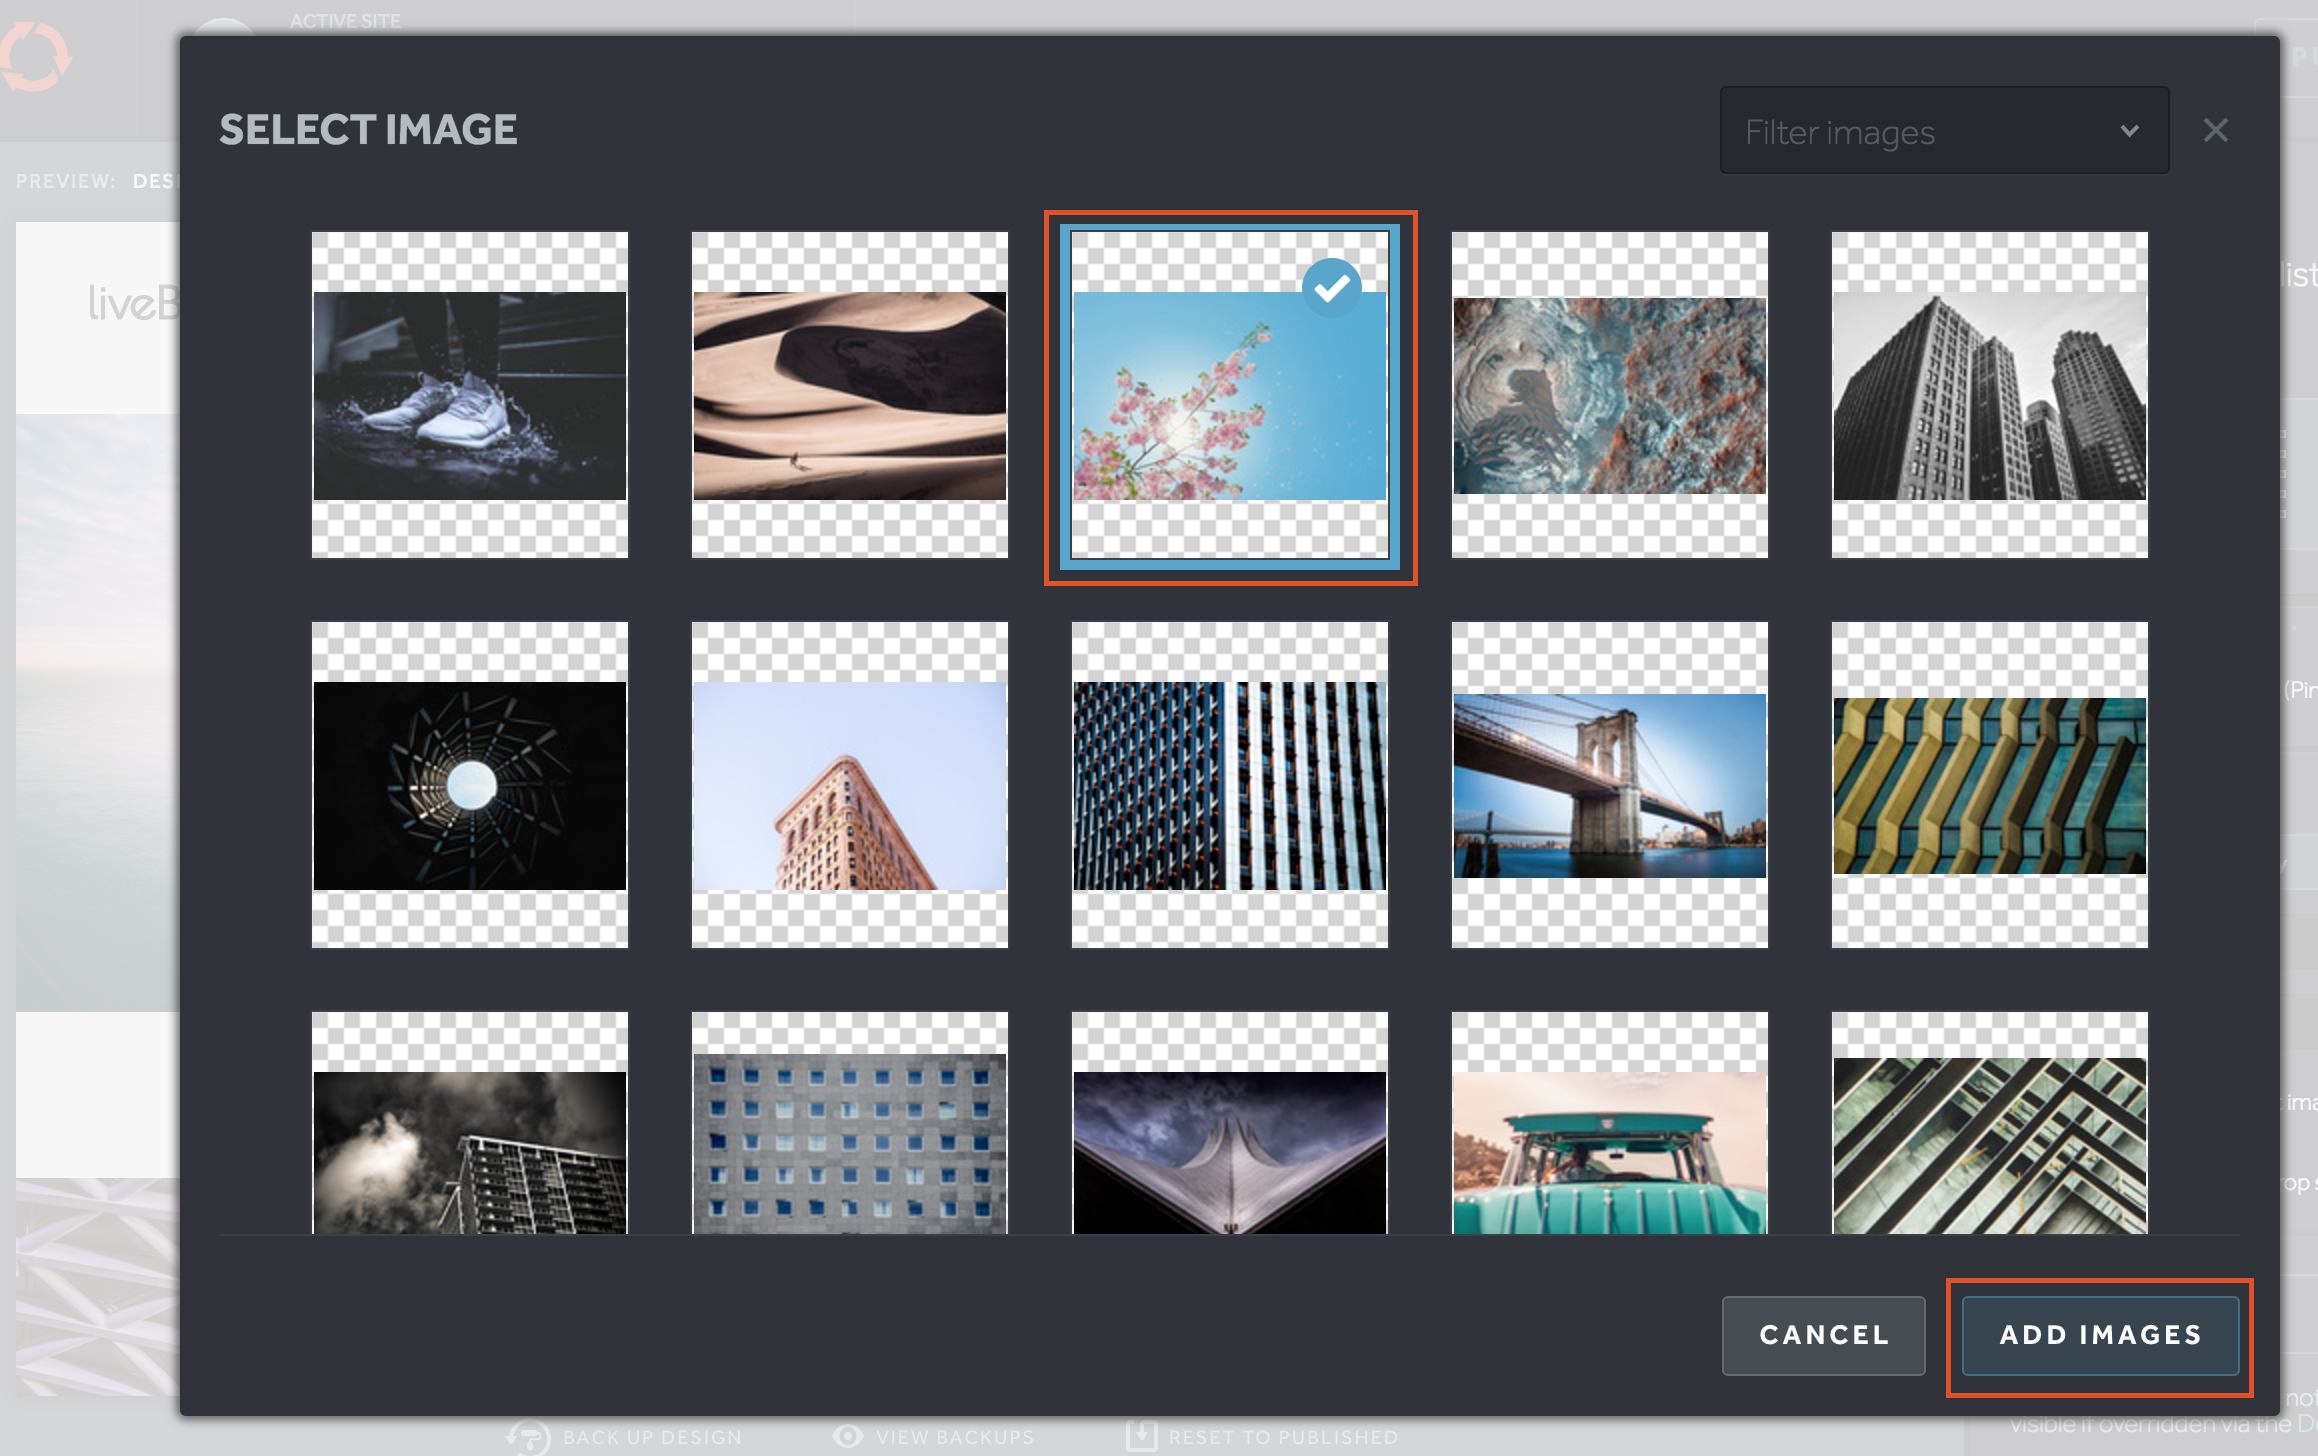
Task: Choose the Flatiron building thumbnail
Action: [x=849, y=785]
